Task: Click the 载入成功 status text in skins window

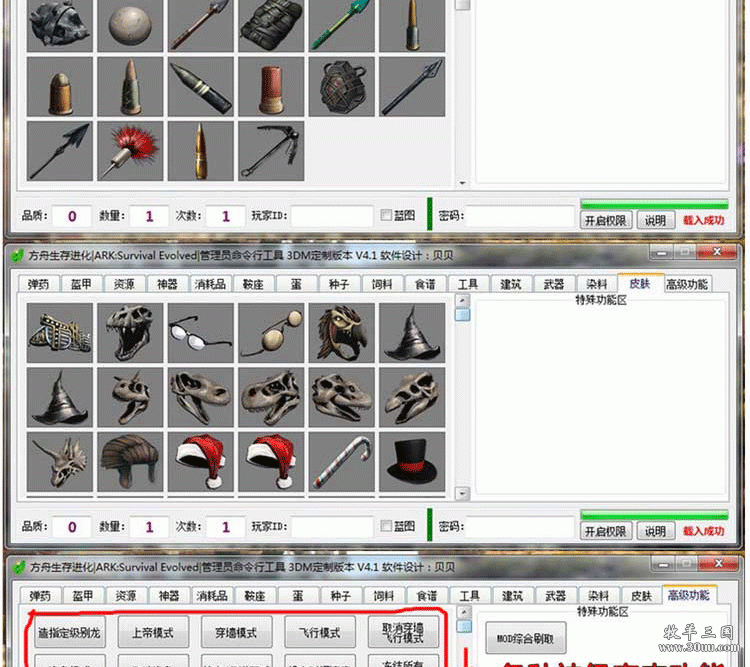Action: [703, 531]
